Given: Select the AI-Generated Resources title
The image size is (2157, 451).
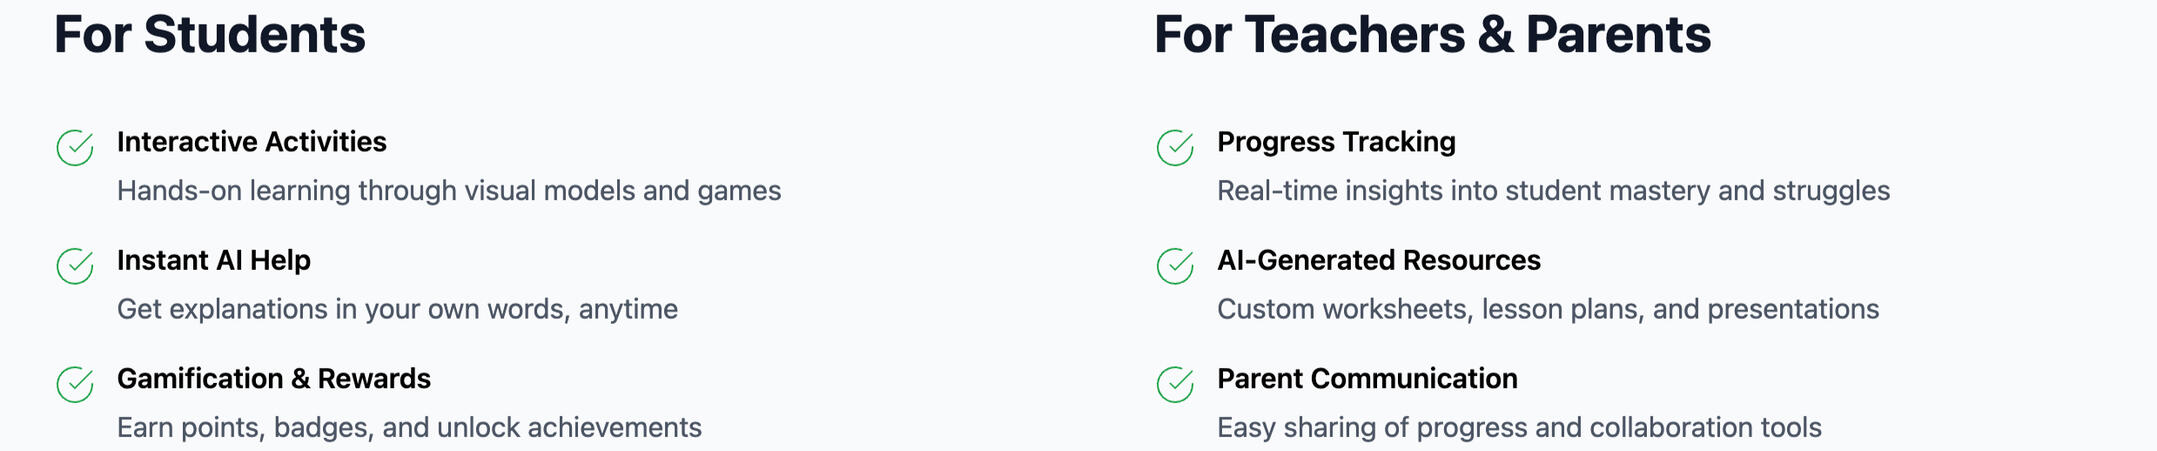Looking at the screenshot, I should [1379, 260].
